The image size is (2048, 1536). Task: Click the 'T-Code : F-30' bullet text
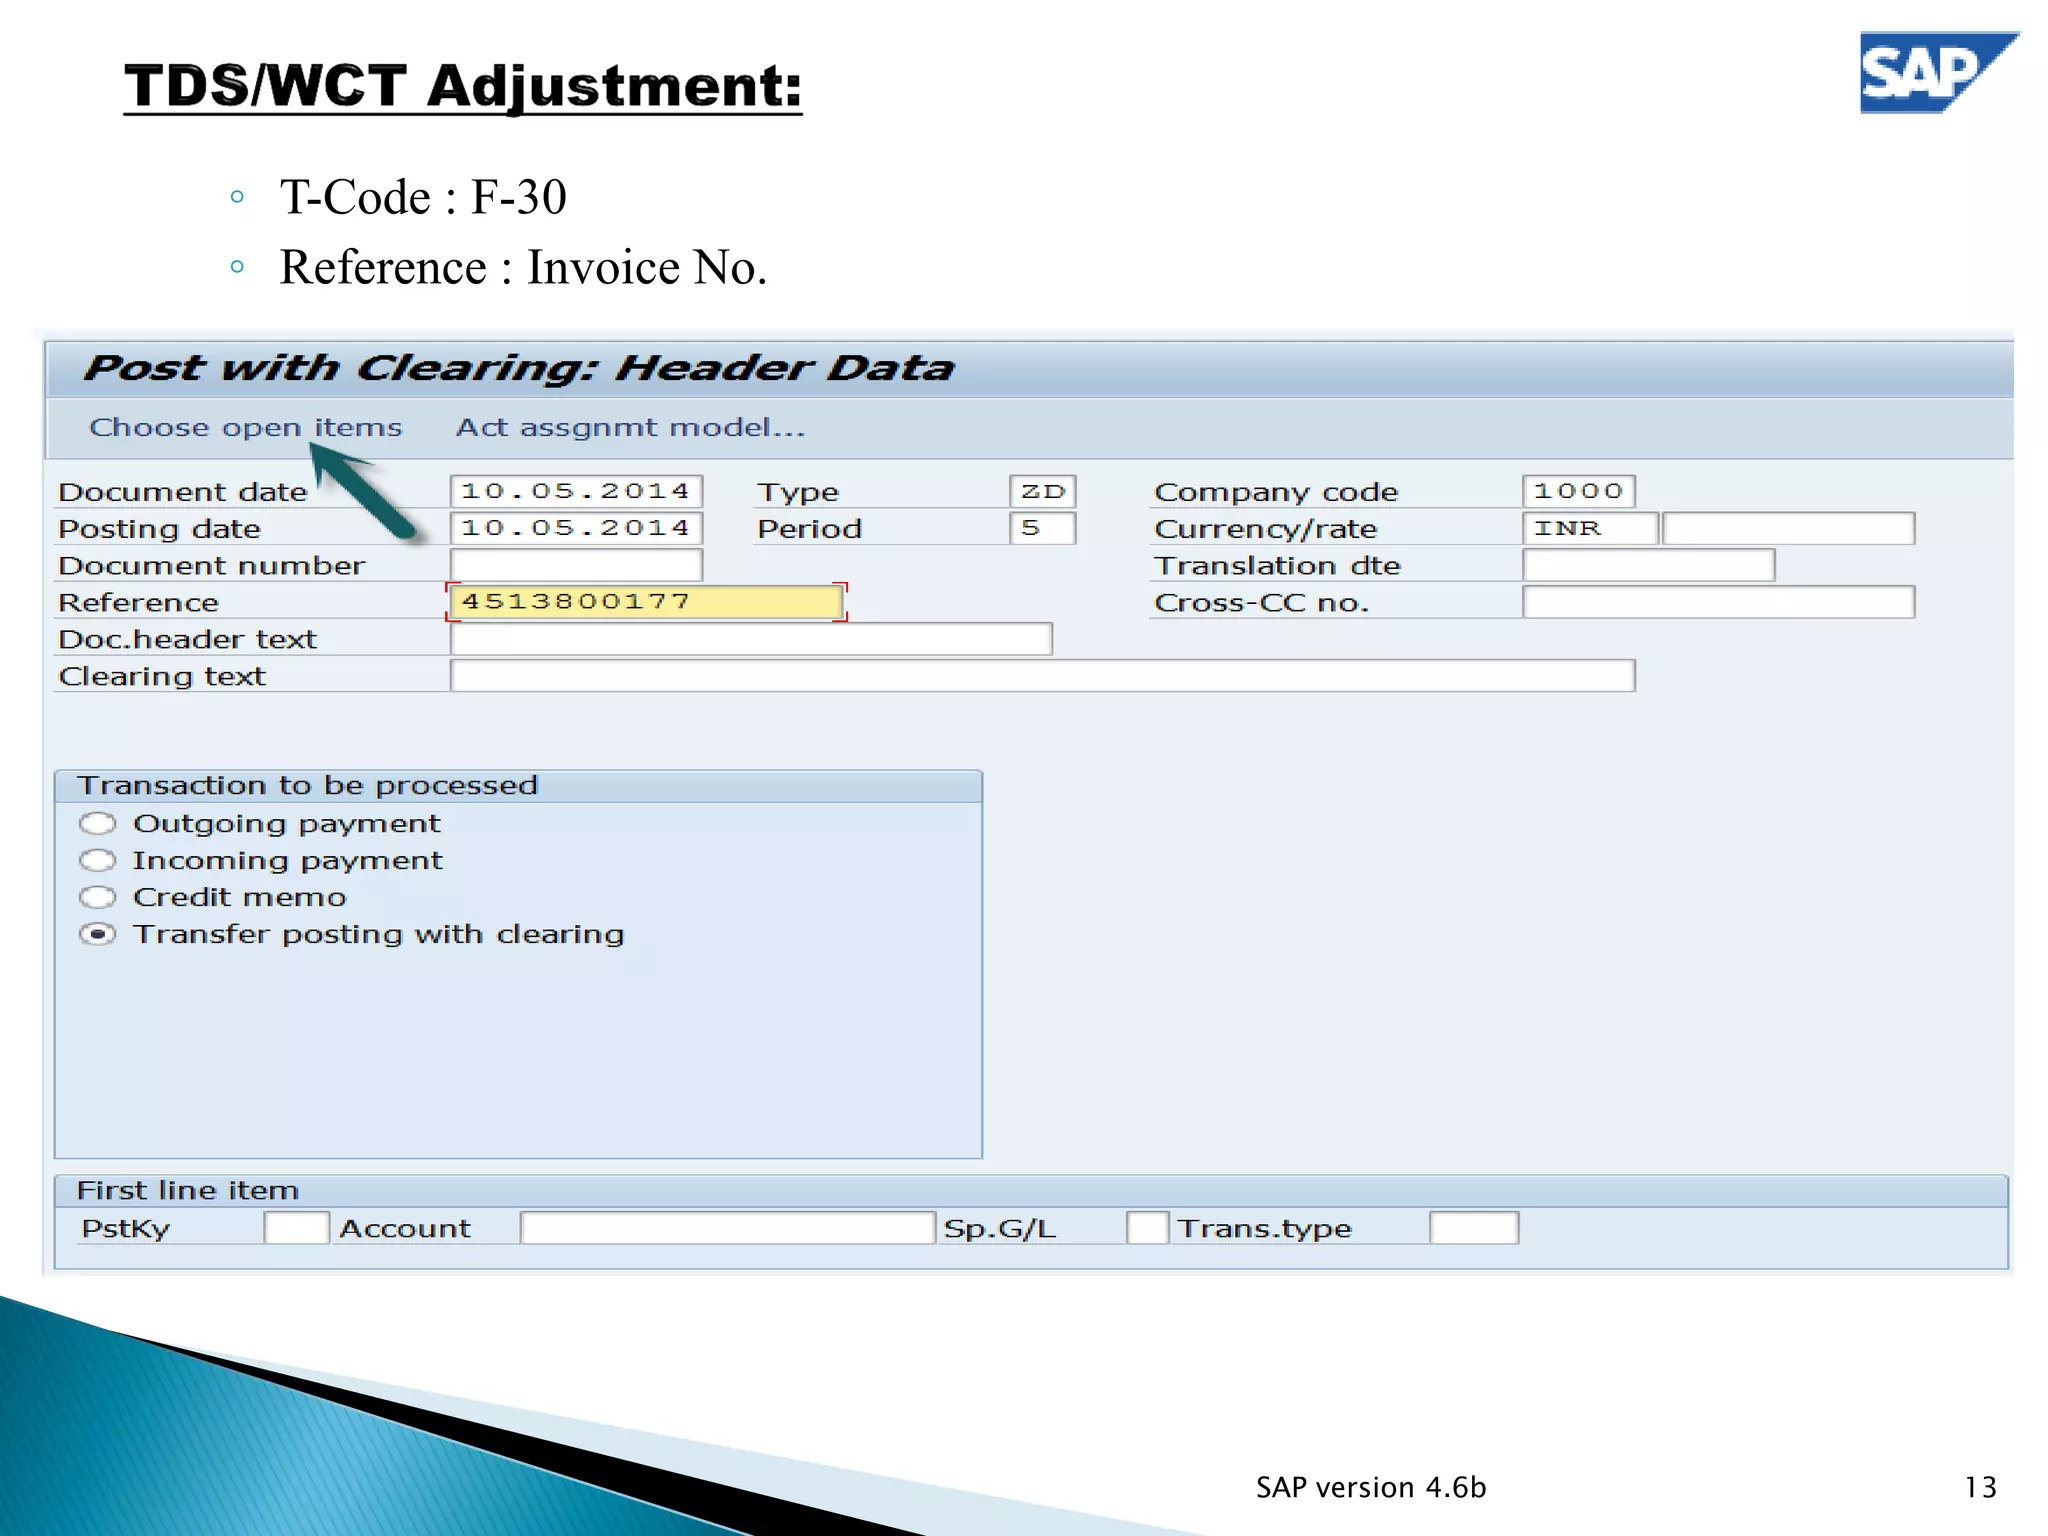pyautogui.click(x=423, y=197)
